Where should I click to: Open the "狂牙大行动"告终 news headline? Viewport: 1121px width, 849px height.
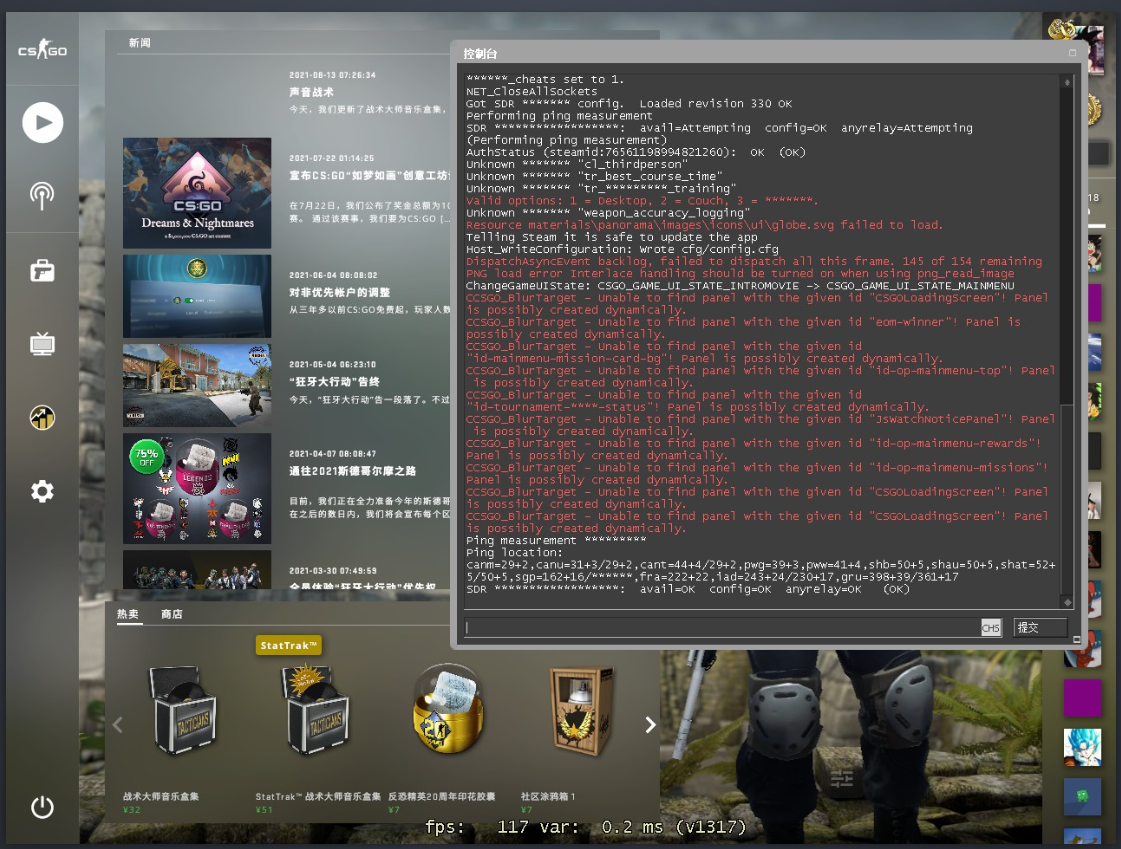334,382
